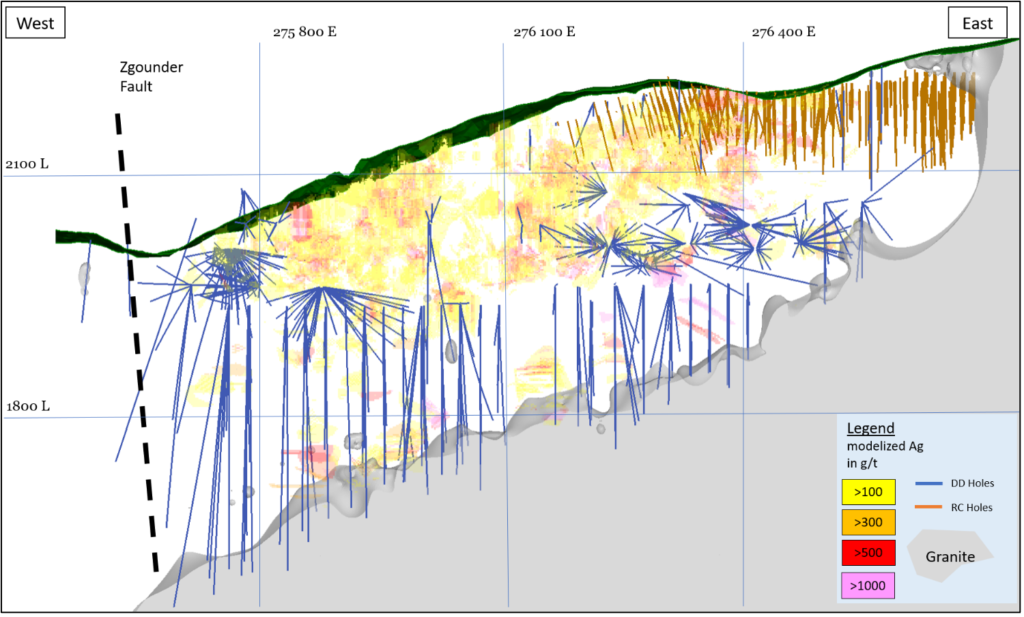Click the pink >1000 legend swatch
Screen dimensions: 1024x617
[x=868, y=586]
